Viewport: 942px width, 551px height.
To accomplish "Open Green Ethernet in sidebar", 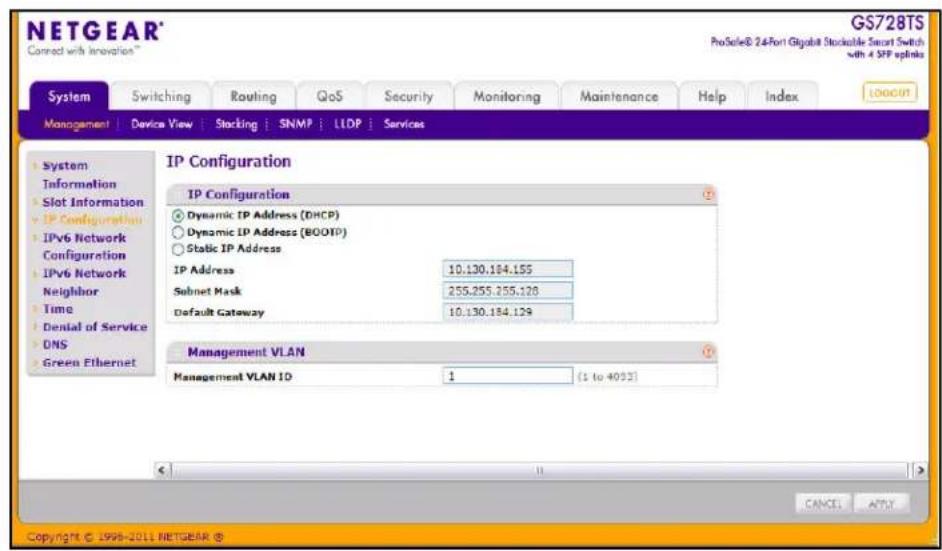I will point(90,362).
